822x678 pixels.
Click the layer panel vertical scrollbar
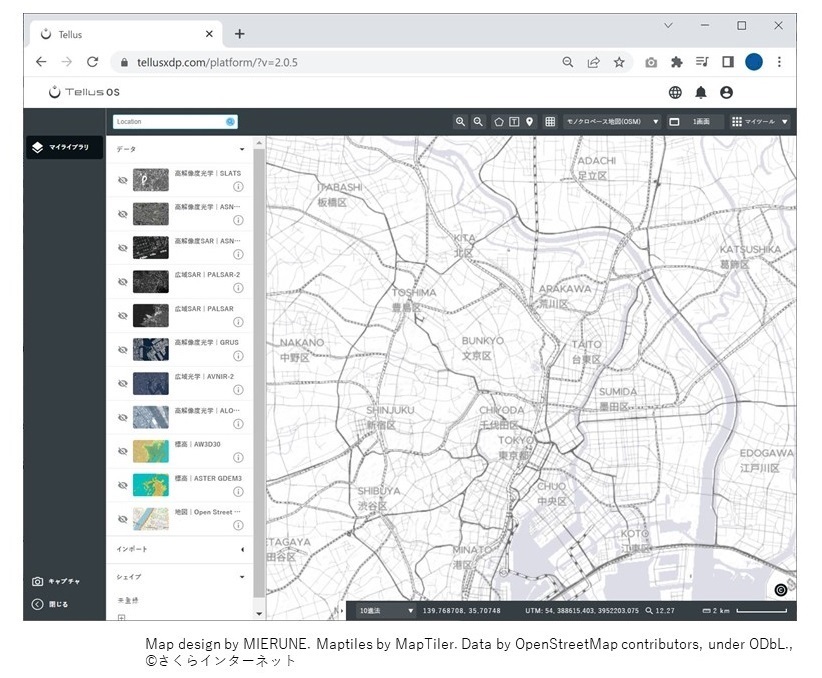click(x=259, y=372)
